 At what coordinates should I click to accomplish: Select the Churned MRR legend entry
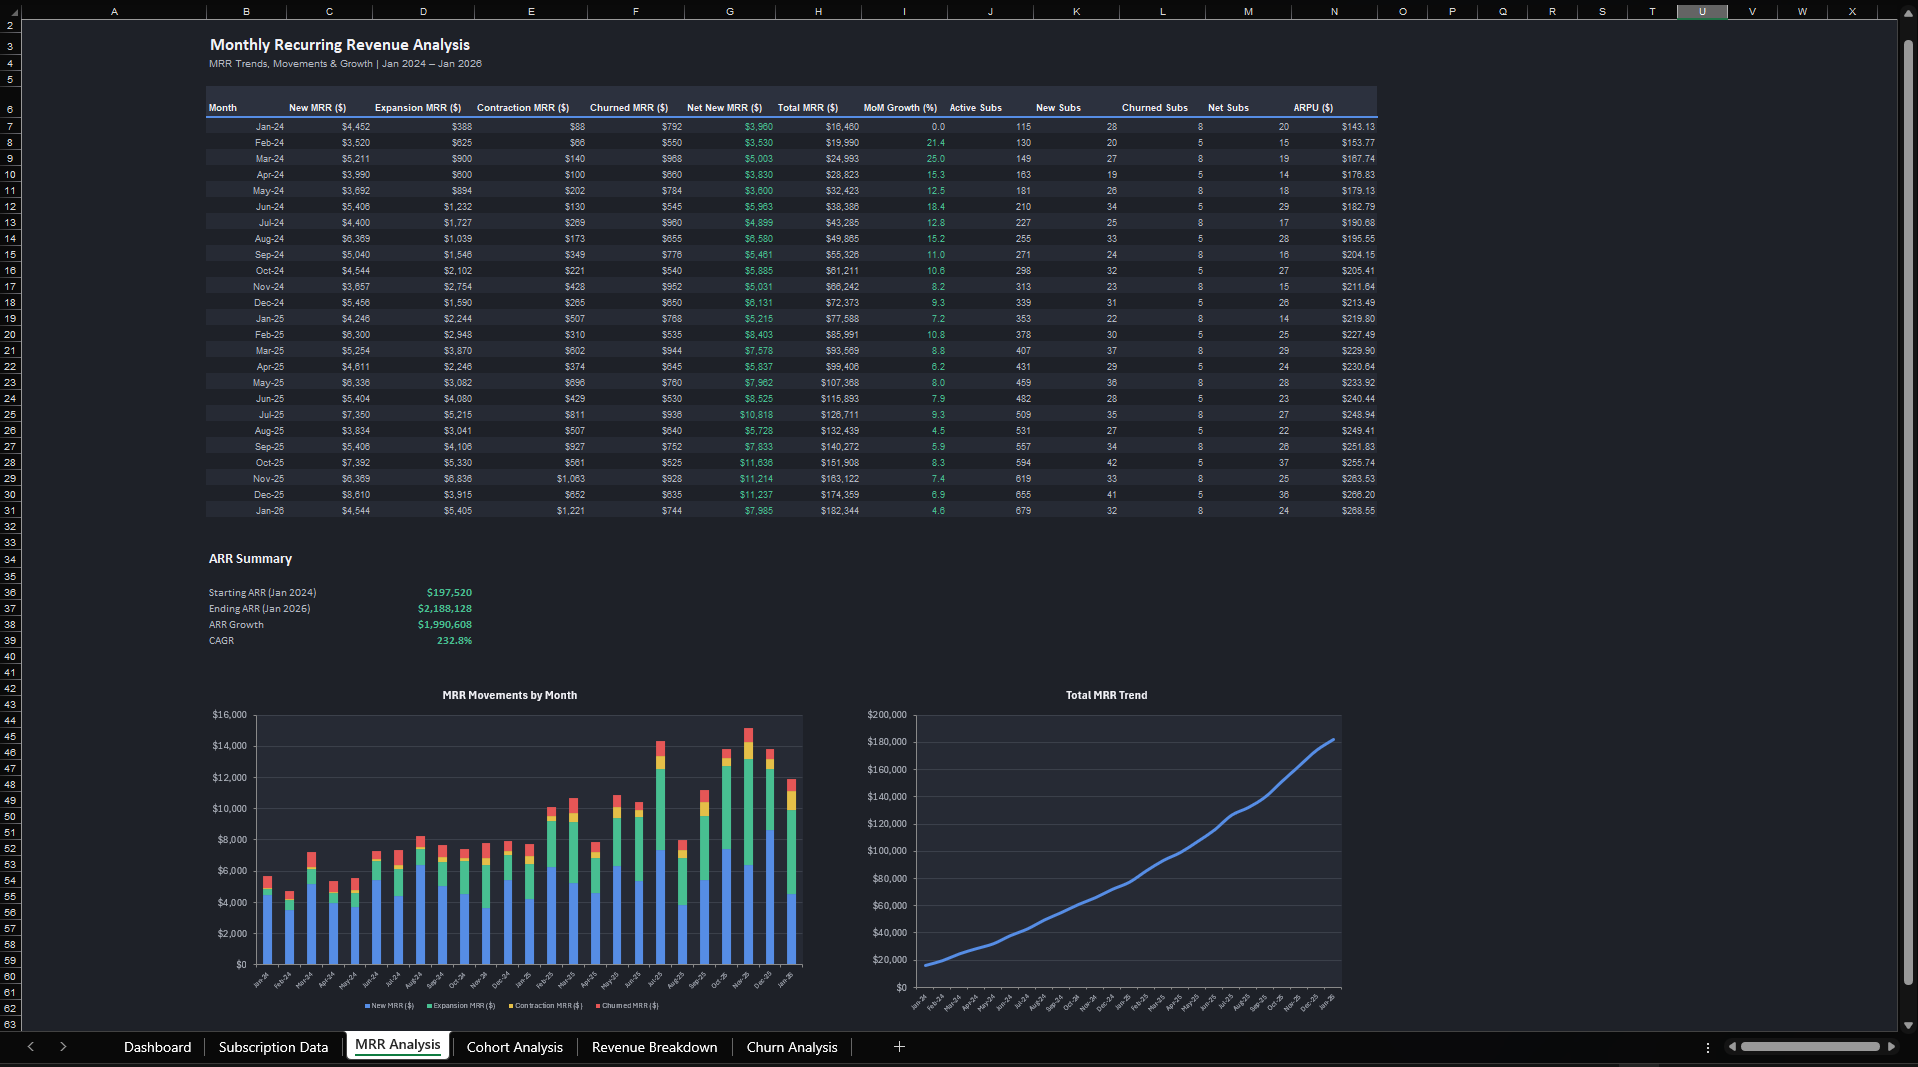click(x=629, y=1006)
